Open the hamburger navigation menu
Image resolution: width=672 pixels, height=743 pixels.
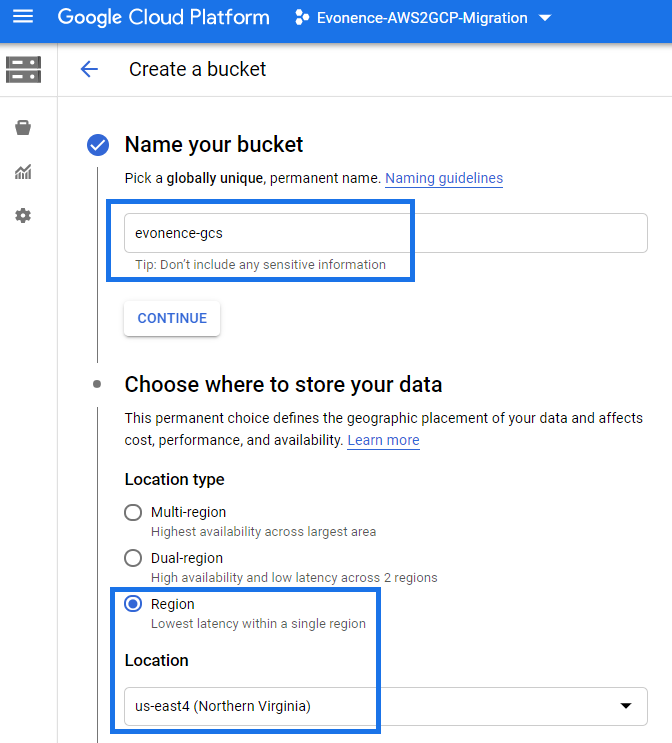tap(23, 17)
